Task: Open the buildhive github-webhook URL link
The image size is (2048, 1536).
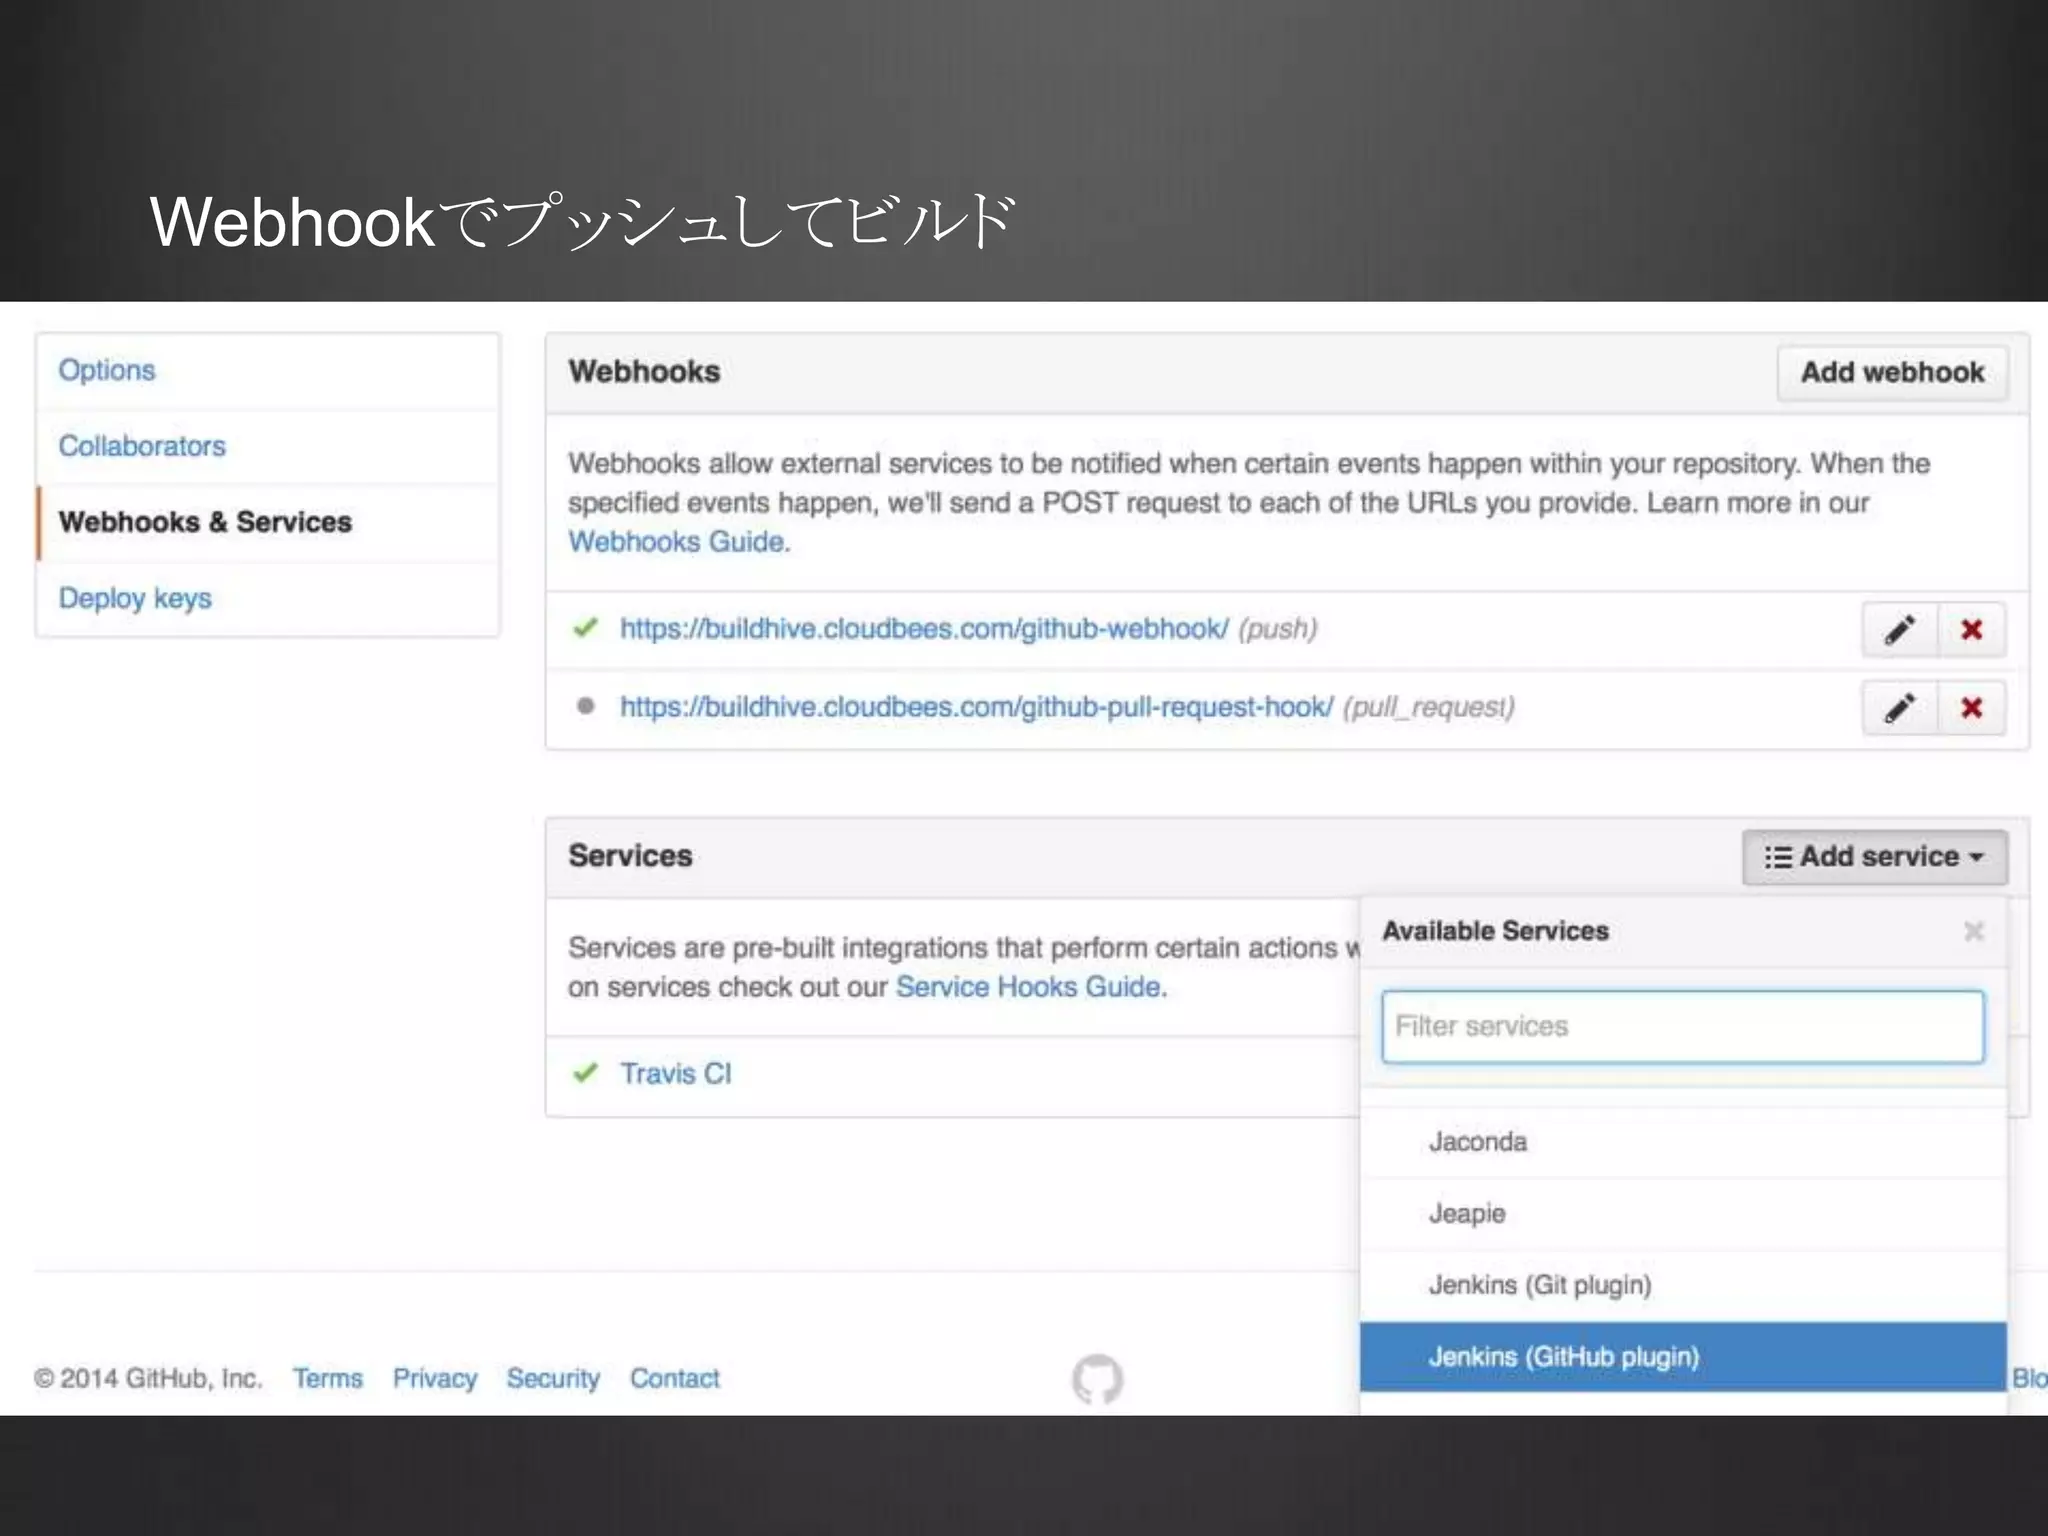Action: pos(924,629)
